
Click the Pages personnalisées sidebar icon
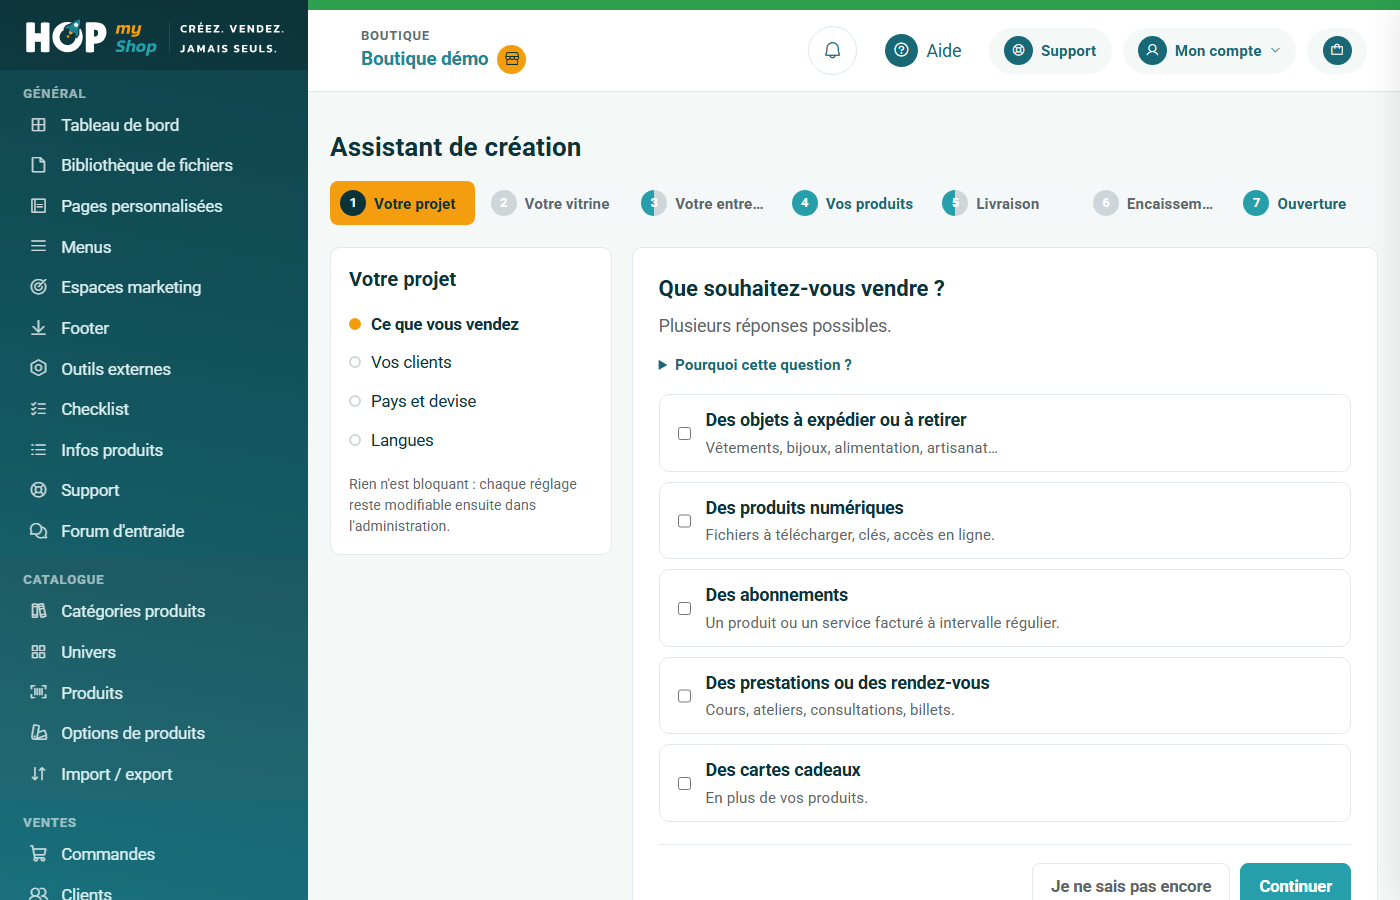(x=38, y=206)
